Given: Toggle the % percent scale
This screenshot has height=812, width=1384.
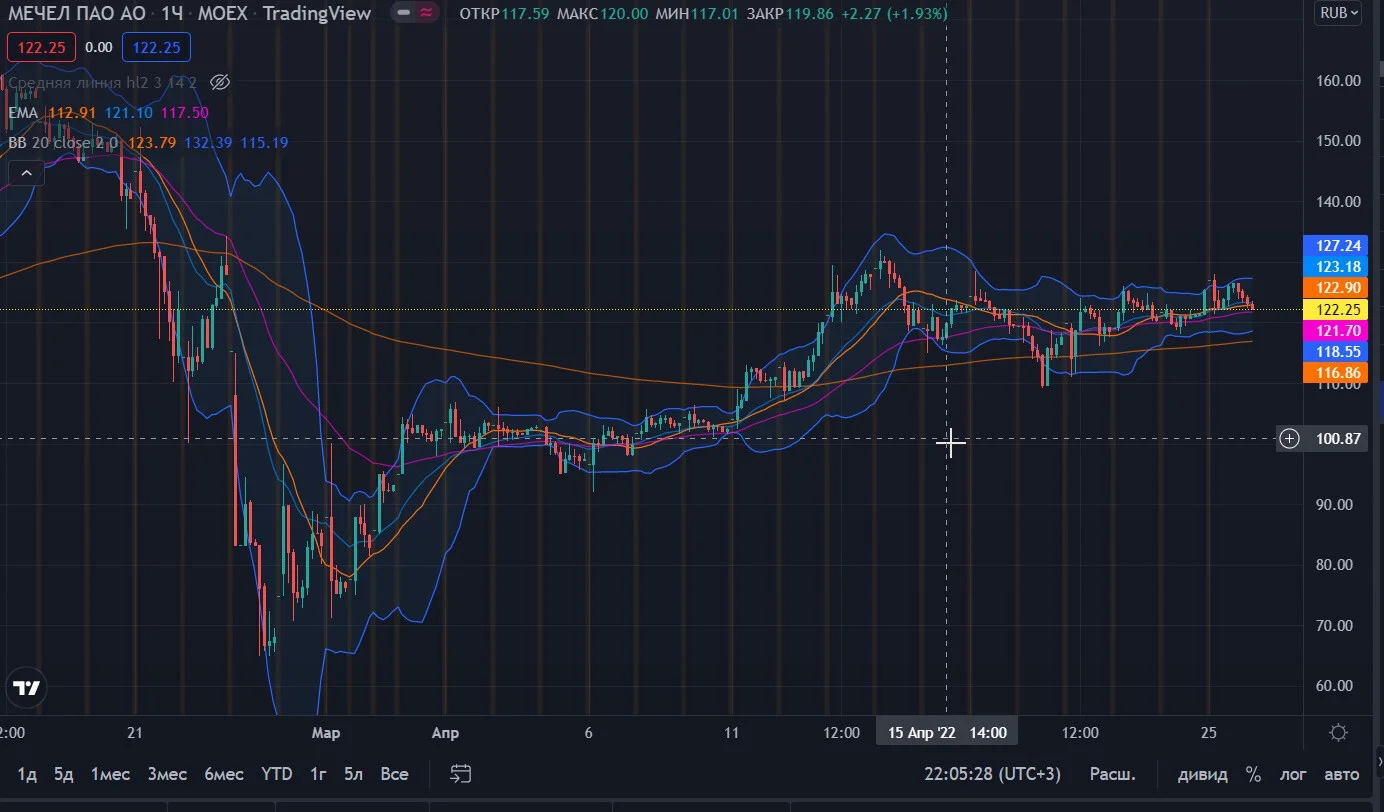Looking at the screenshot, I should click(x=1253, y=774).
